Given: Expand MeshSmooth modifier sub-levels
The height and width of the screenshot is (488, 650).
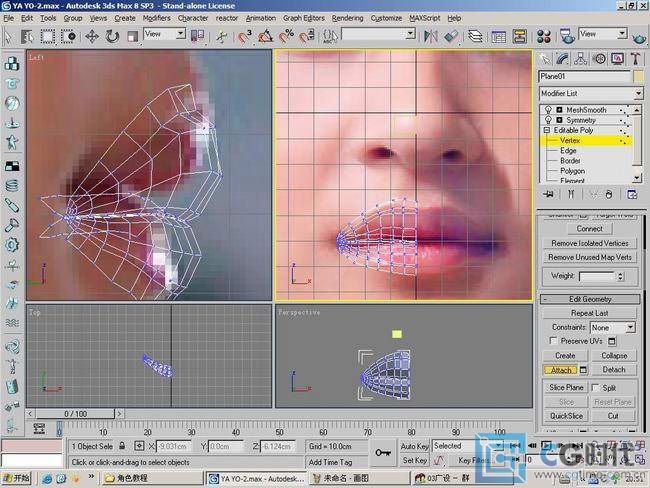Looking at the screenshot, I should [x=559, y=110].
